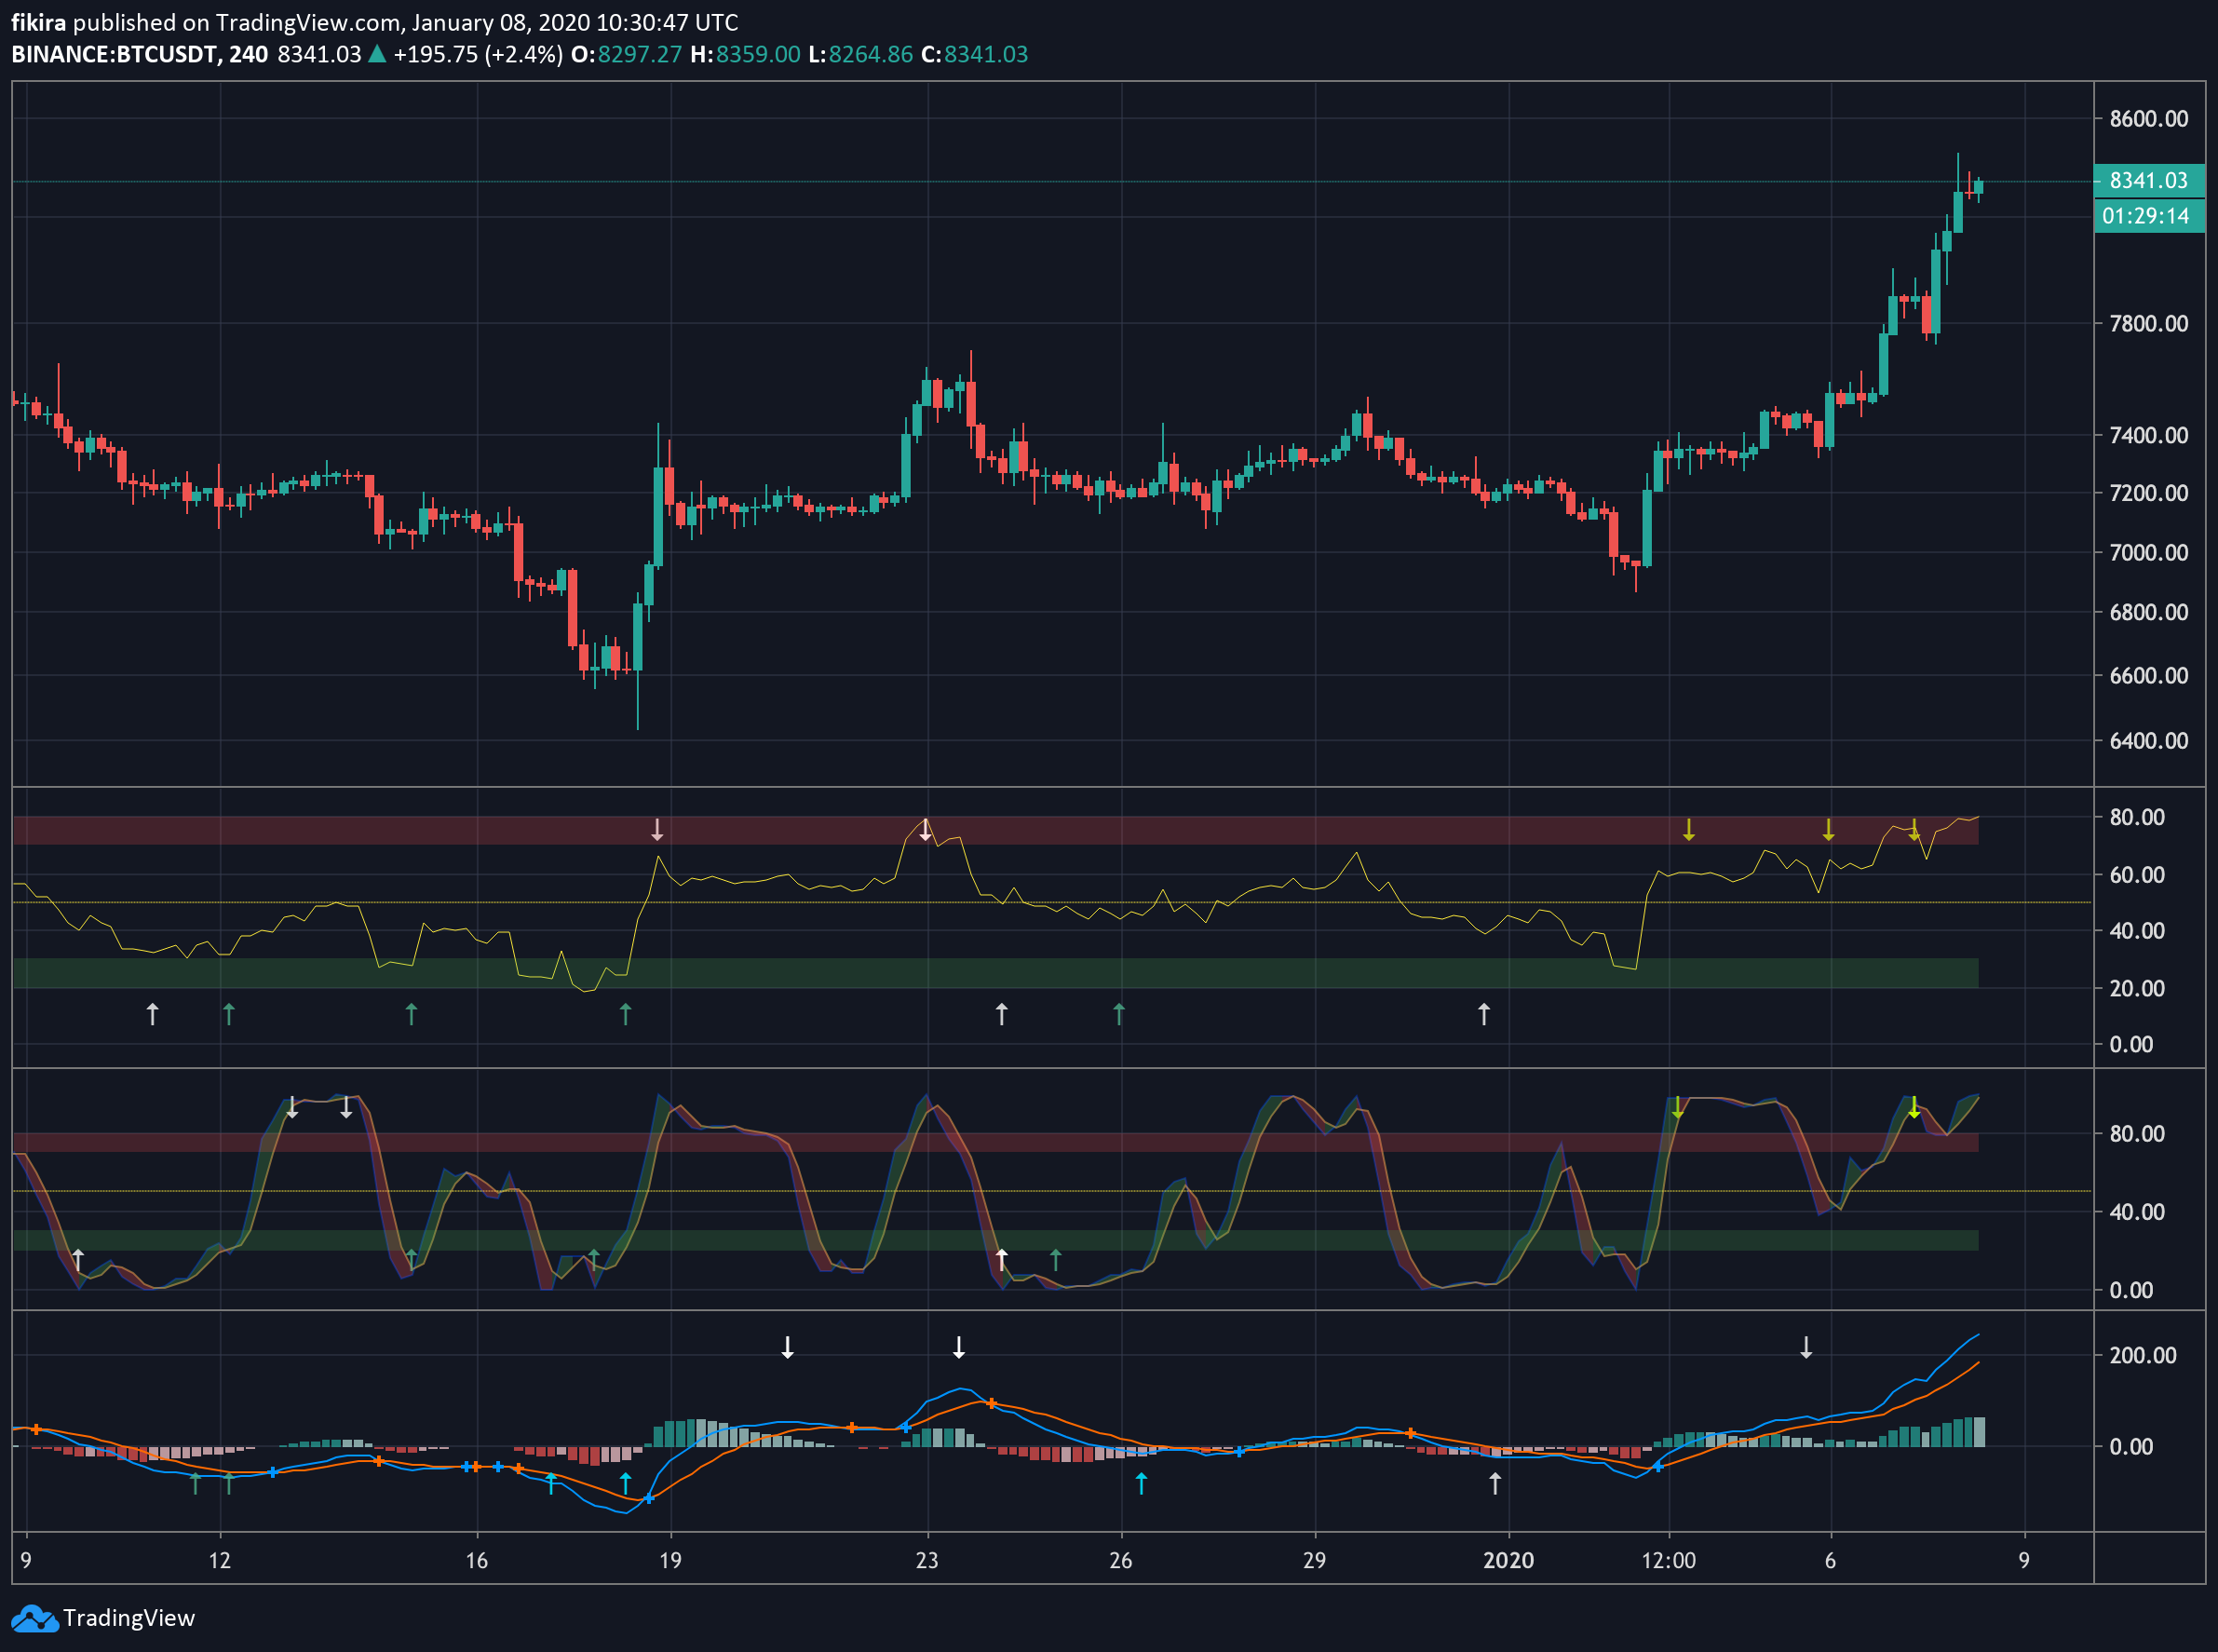Viewport: 2218px width, 1652px height.
Task: Click the green up-triangle price change icon
Action: (377, 54)
